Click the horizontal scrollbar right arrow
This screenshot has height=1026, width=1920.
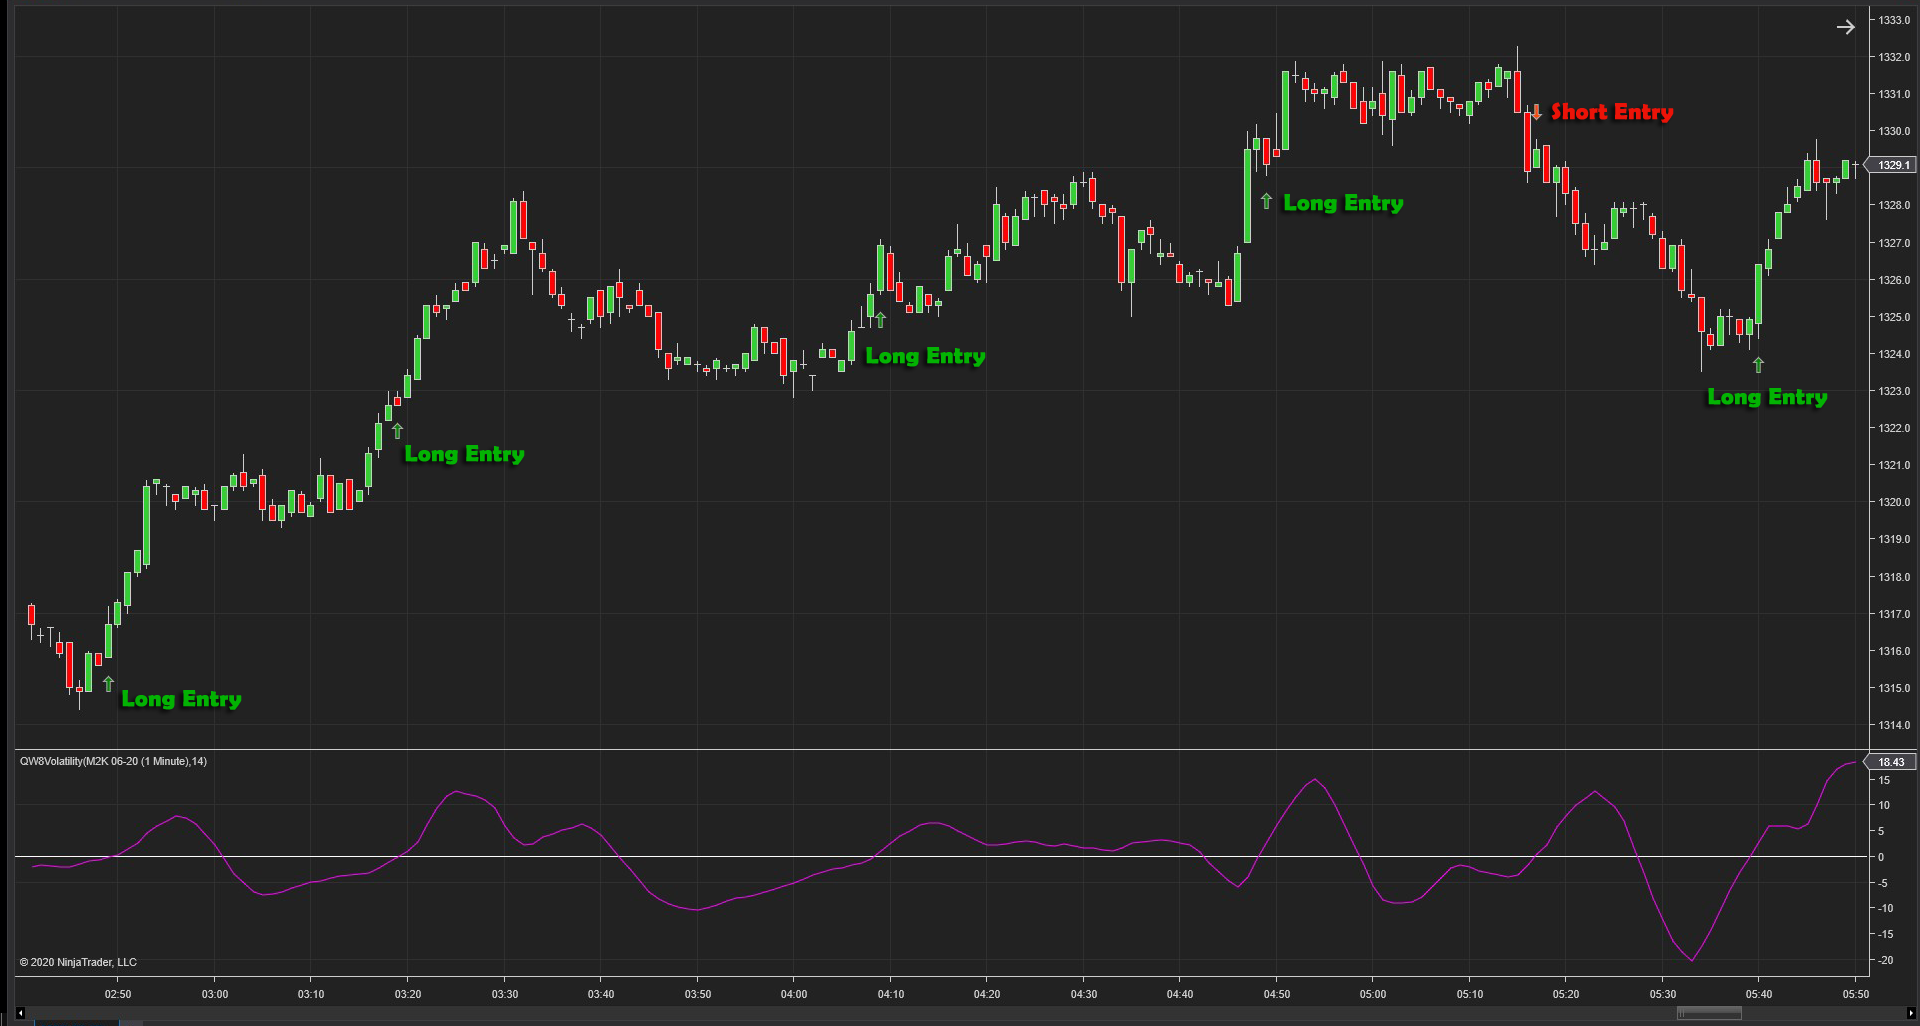point(1911,1013)
